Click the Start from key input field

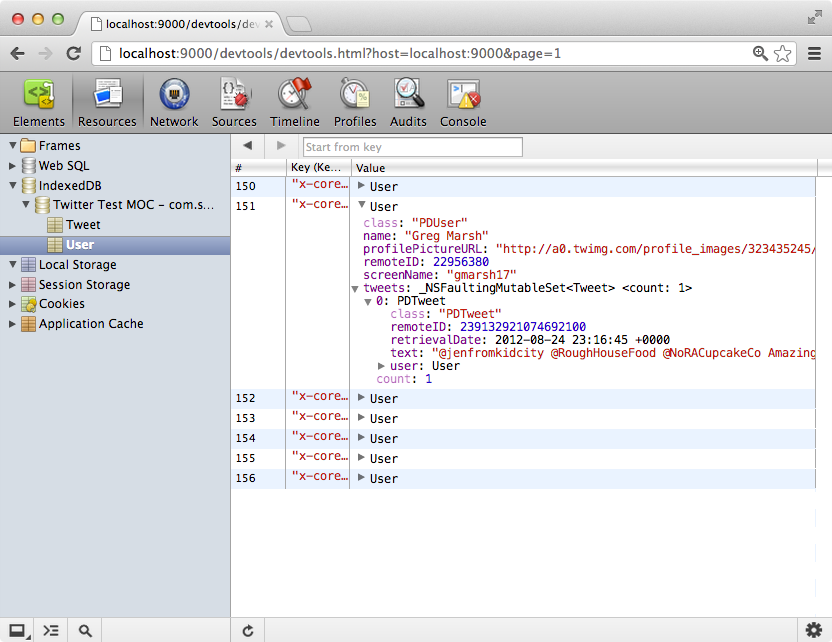click(412, 146)
